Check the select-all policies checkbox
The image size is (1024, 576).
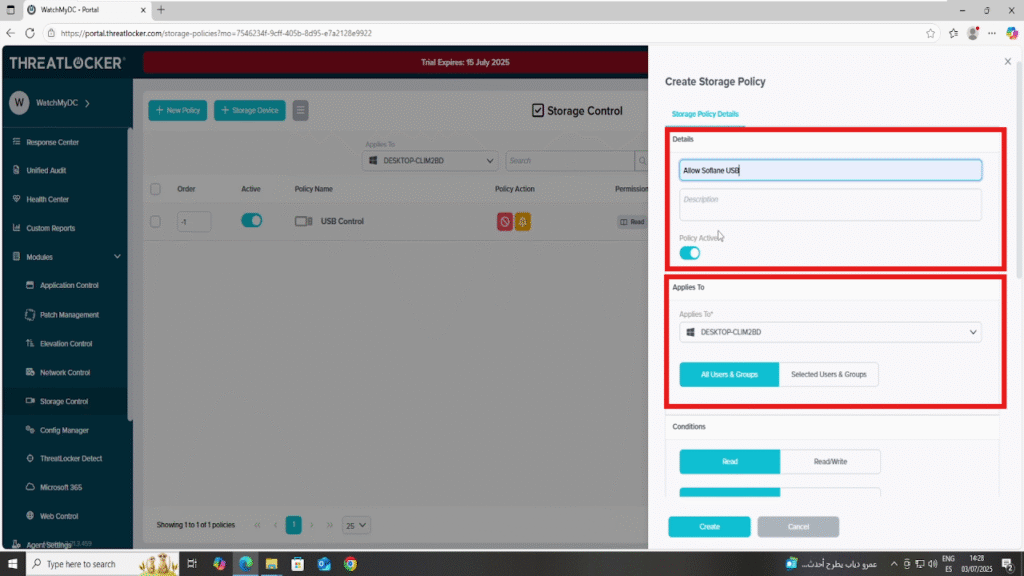pyautogui.click(x=155, y=189)
